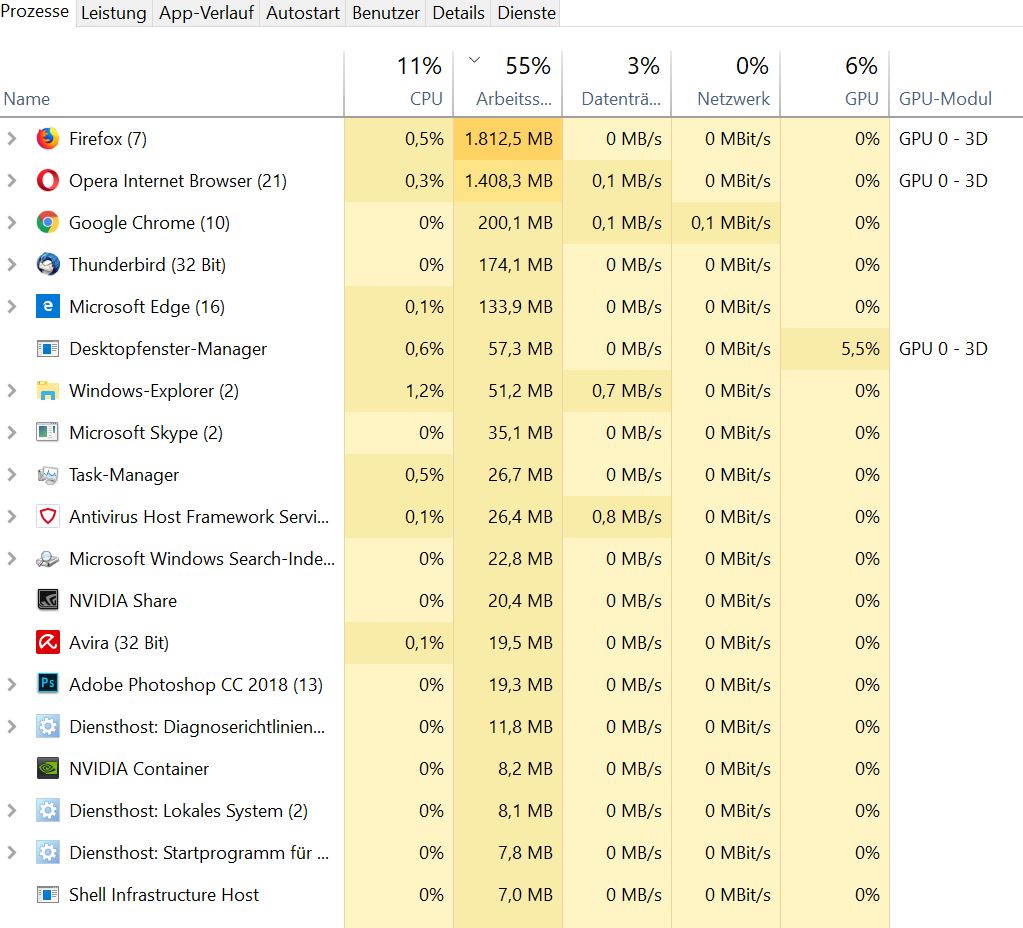Click Windows-Explorer CPU value 1,2%
The width and height of the screenshot is (1023, 928).
[x=399, y=390]
